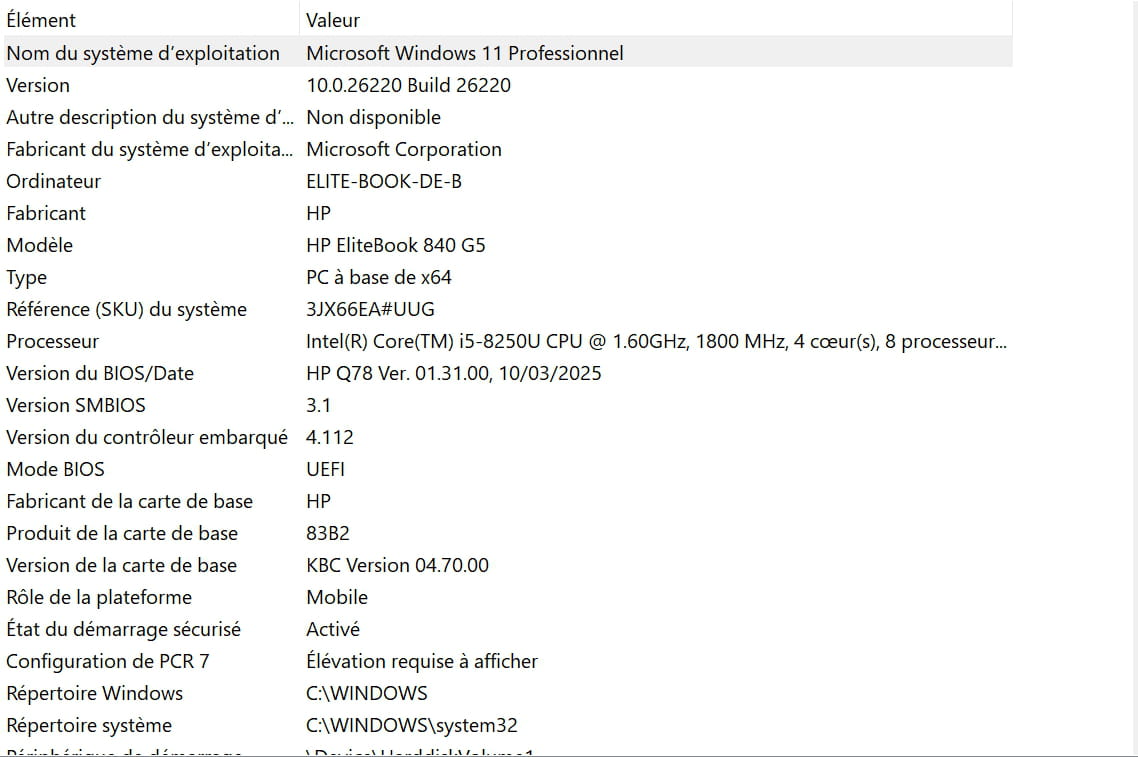Select the Ordinateur row label
Viewport: 1138px width, 757px height.
[53, 181]
